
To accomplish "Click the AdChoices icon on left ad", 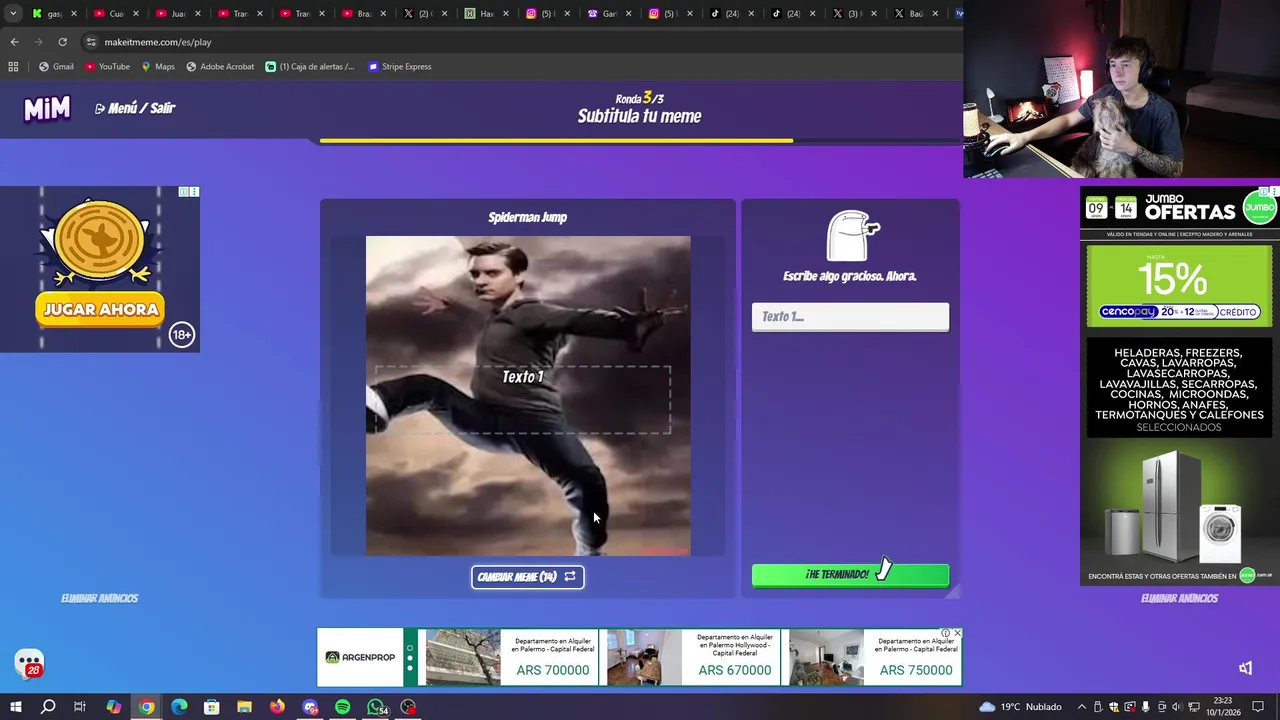I will pos(184,192).
